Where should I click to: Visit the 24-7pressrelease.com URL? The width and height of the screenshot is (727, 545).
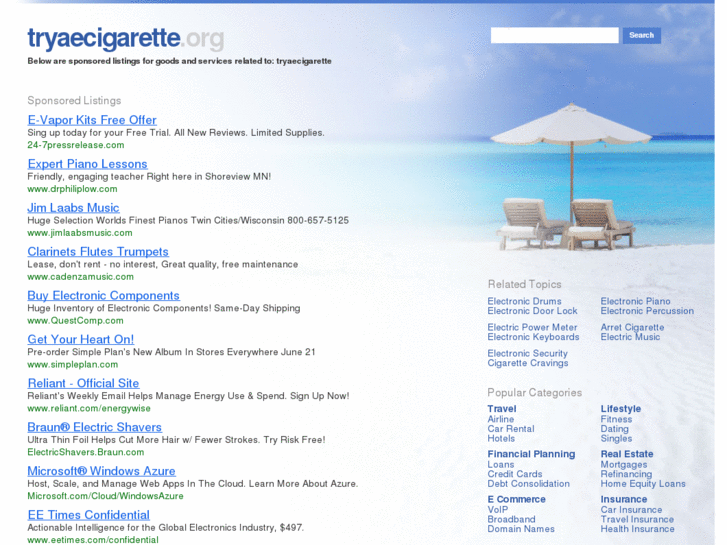(76, 145)
